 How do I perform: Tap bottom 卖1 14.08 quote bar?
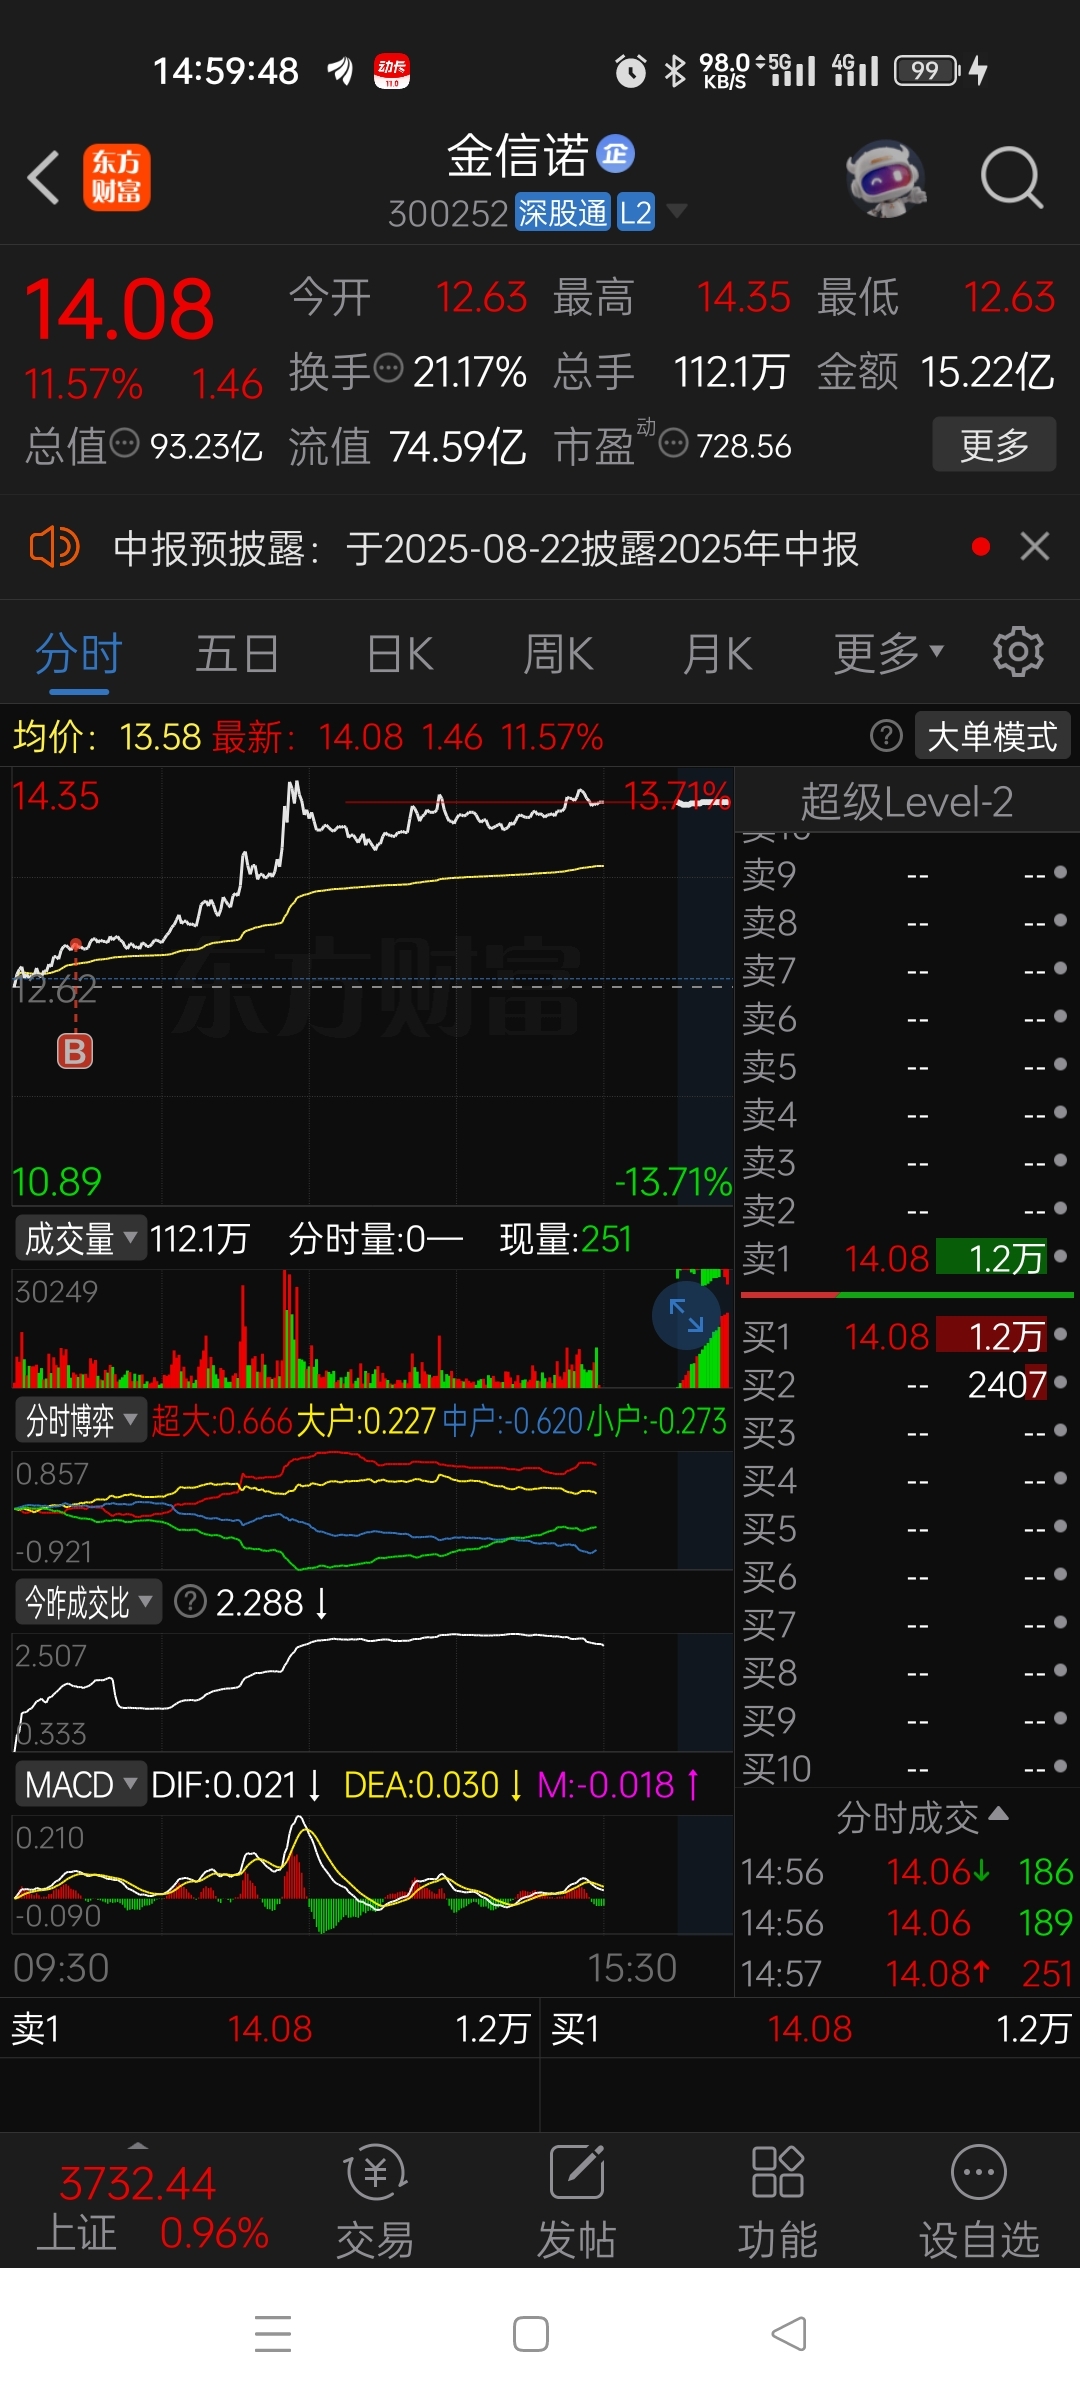pos(270,2029)
